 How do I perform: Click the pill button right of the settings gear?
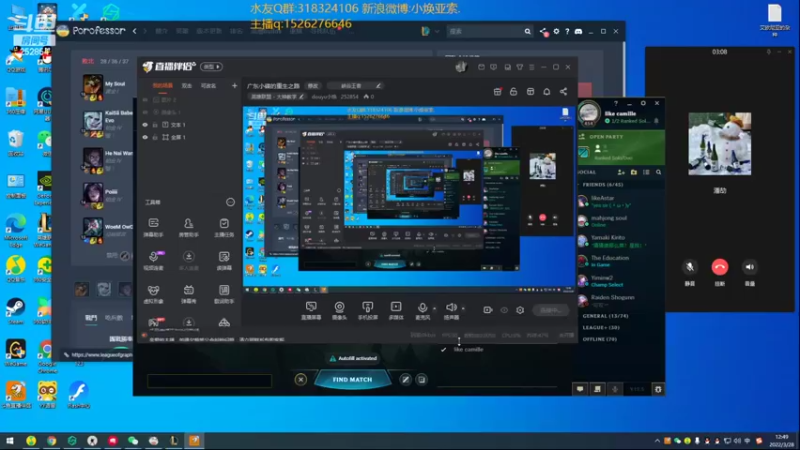(x=551, y=310)
